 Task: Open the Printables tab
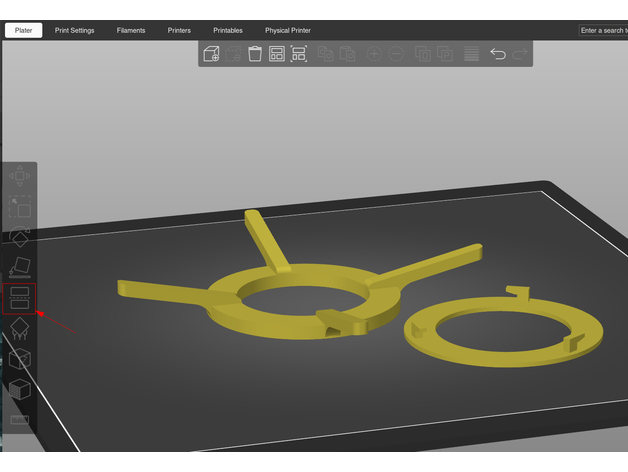click(228, 31)
